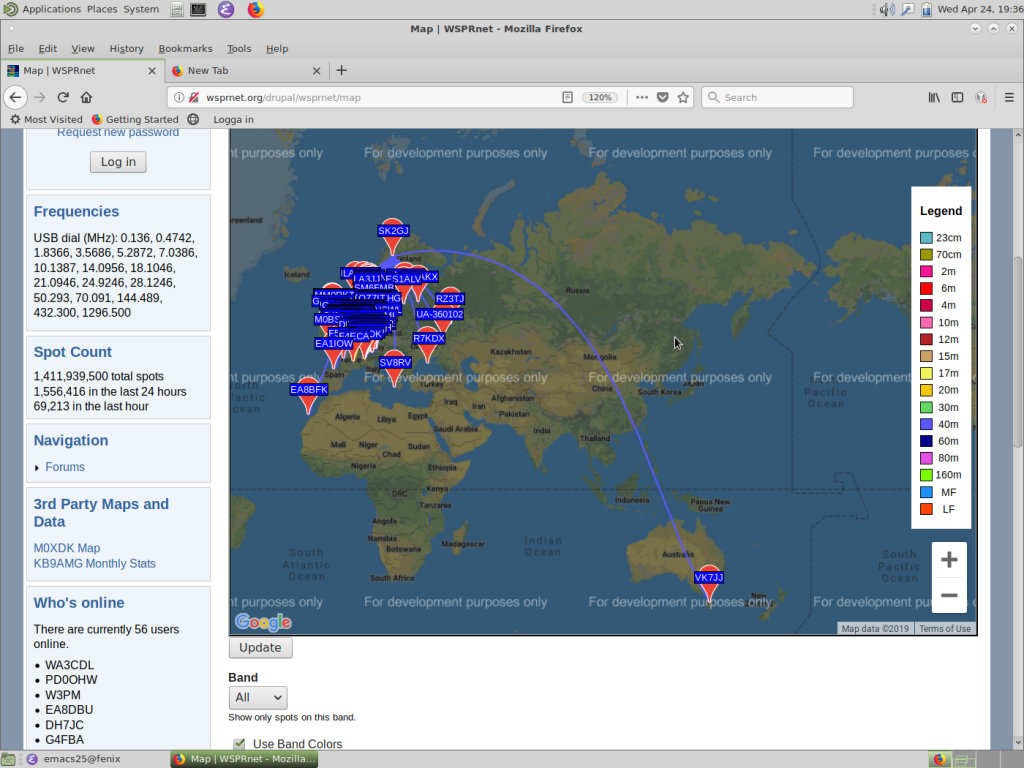Show sidebars icon in toolbar

point(957,97)
